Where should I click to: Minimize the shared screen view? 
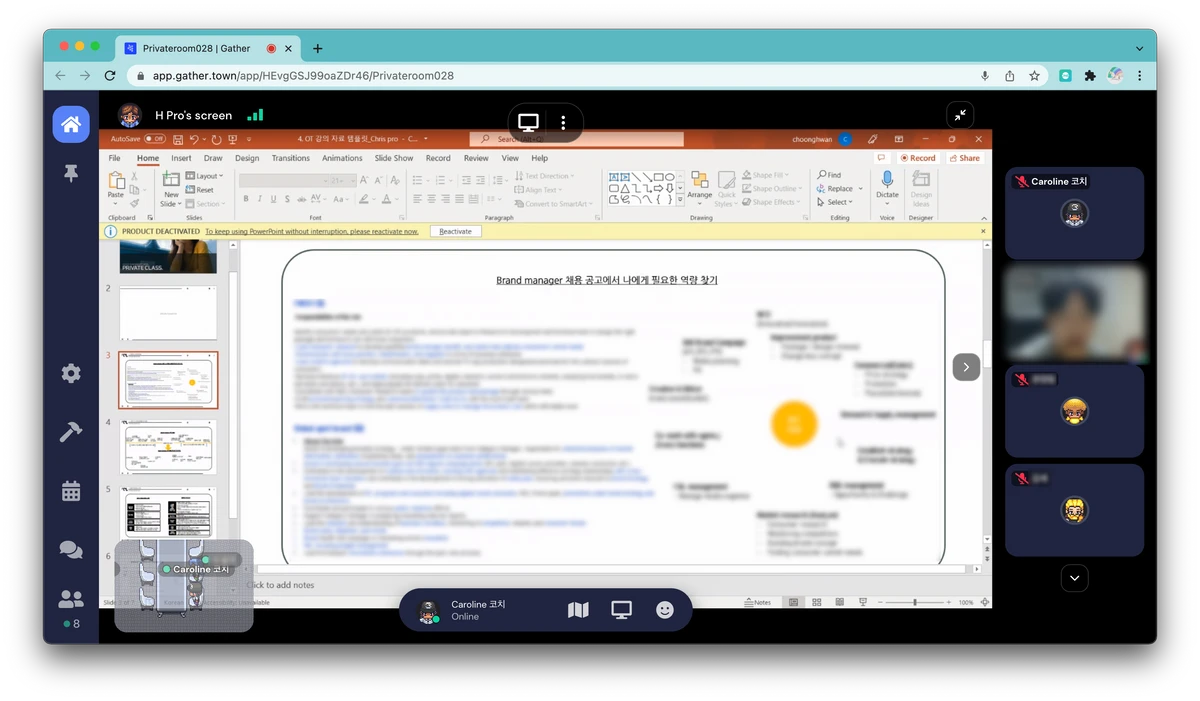[x=959, y=115]
